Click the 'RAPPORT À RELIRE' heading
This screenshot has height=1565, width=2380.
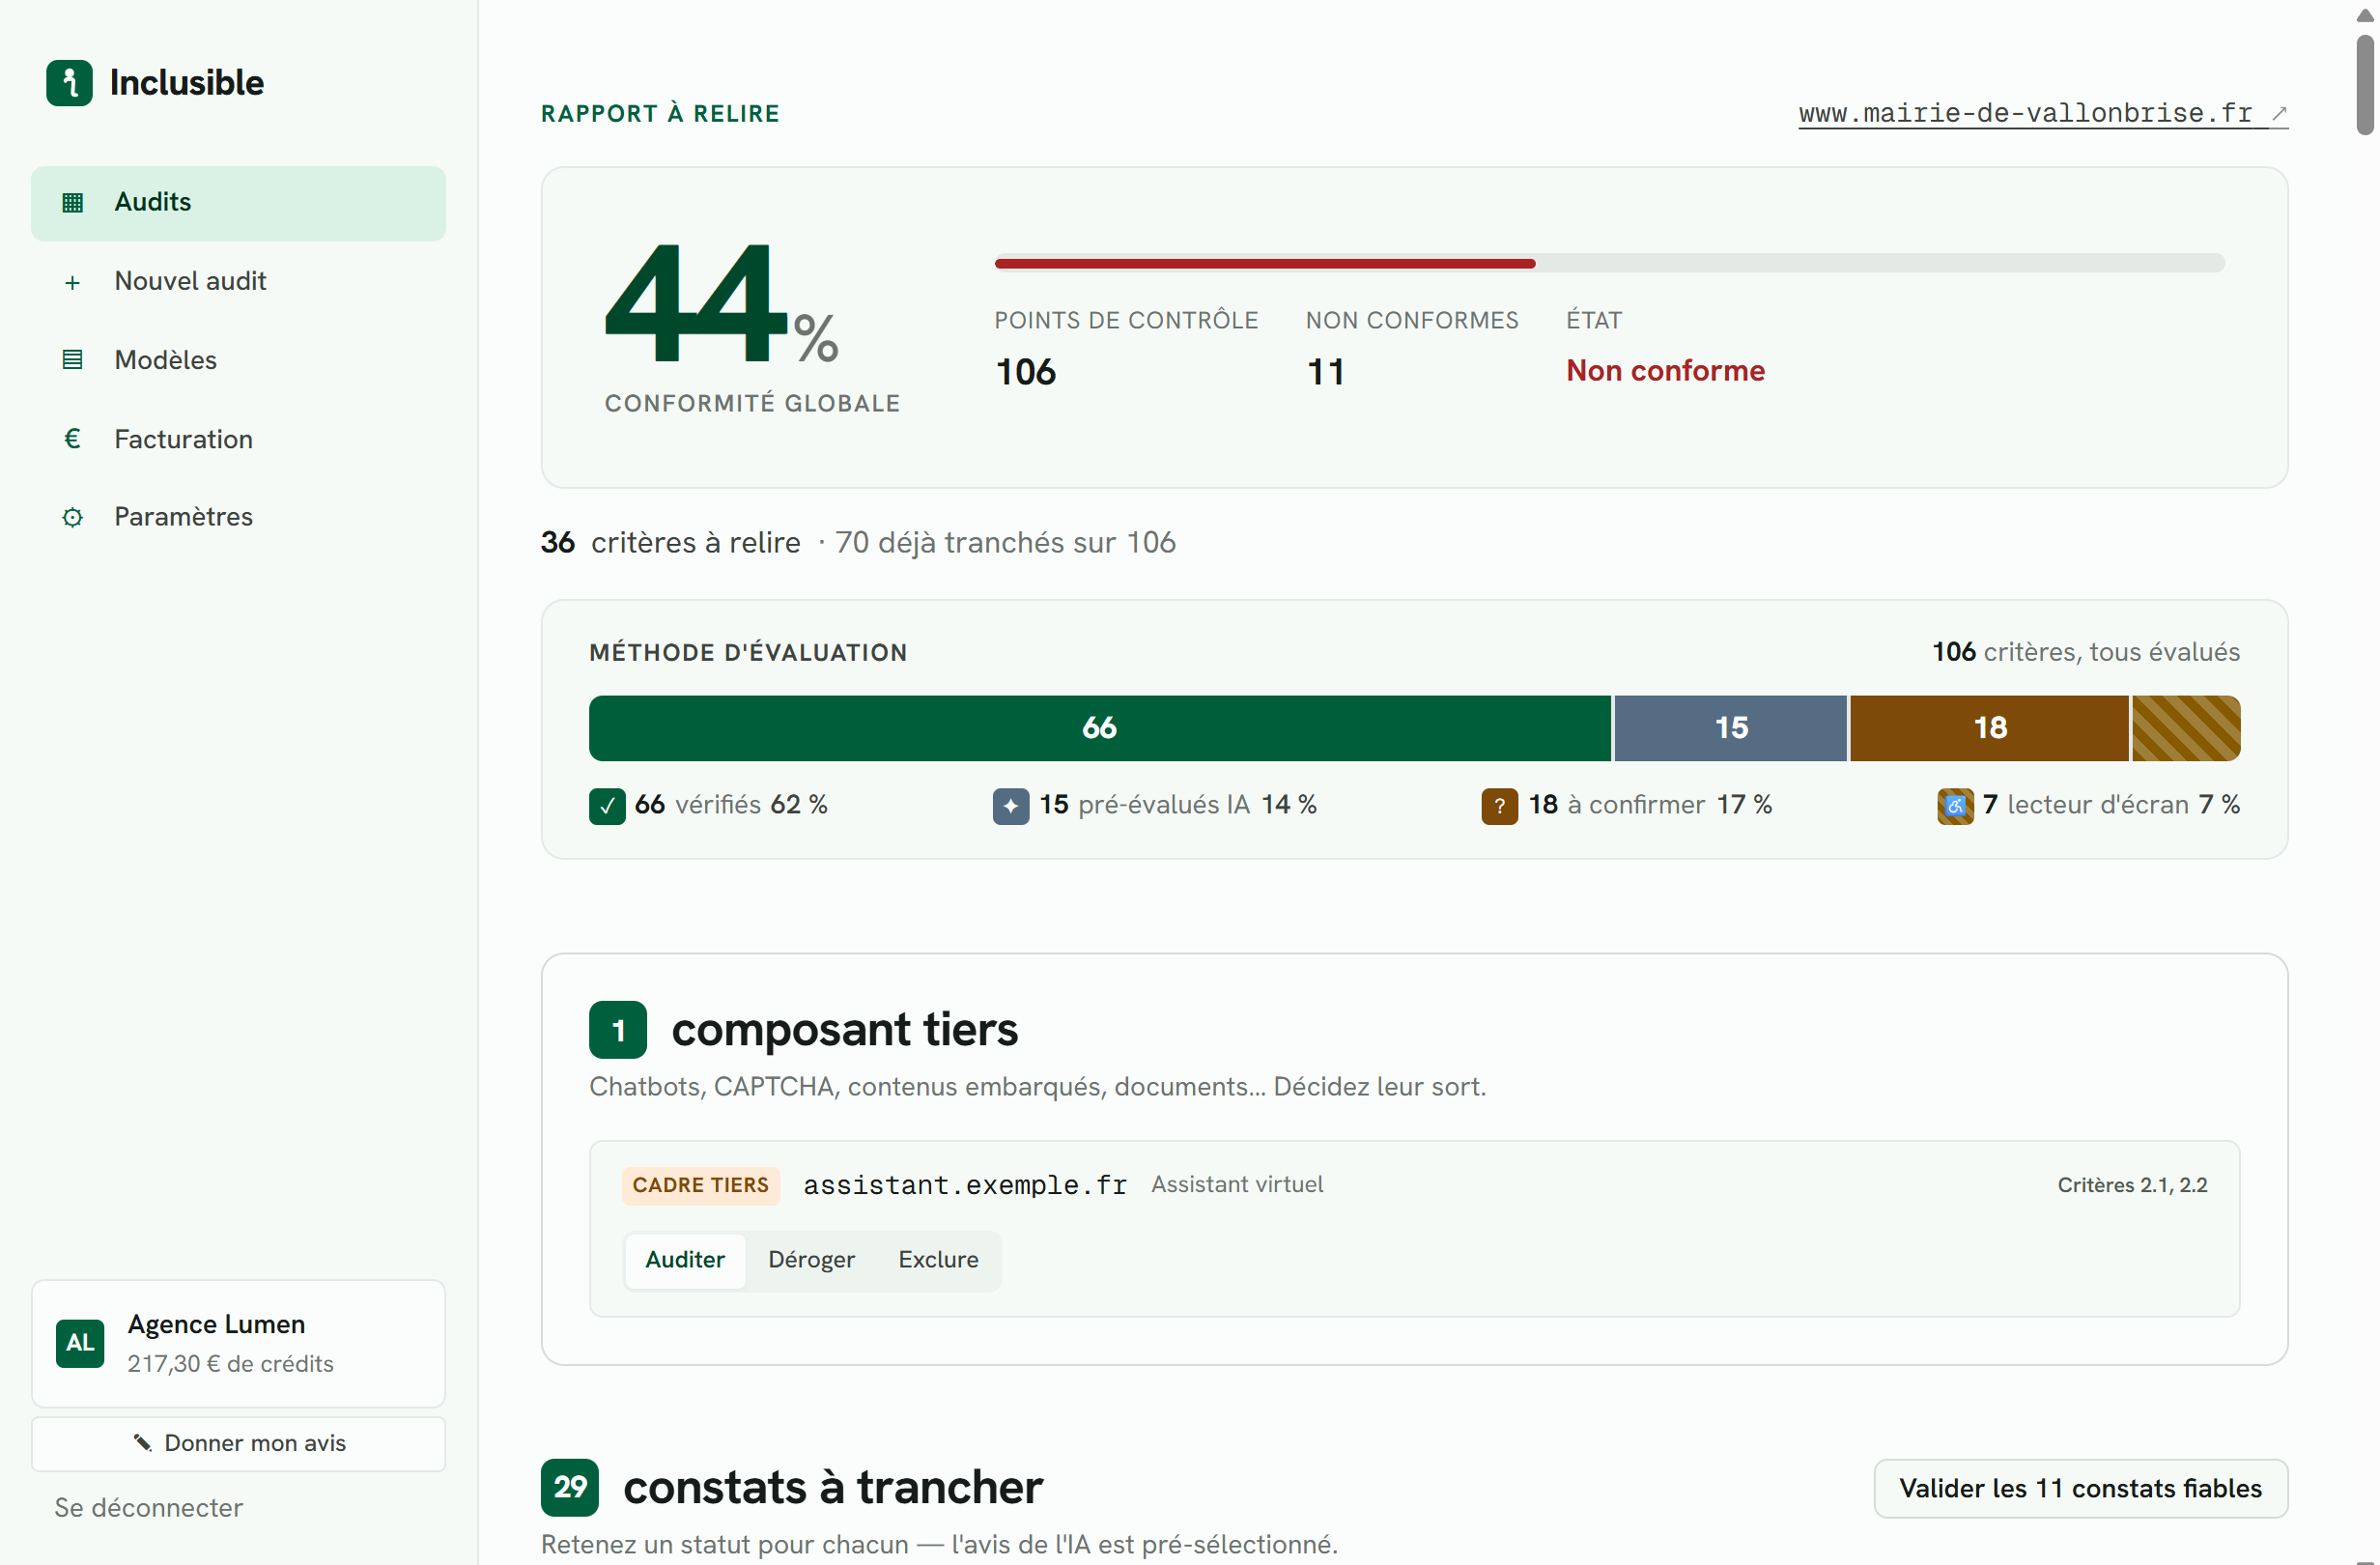coord(660,114)
